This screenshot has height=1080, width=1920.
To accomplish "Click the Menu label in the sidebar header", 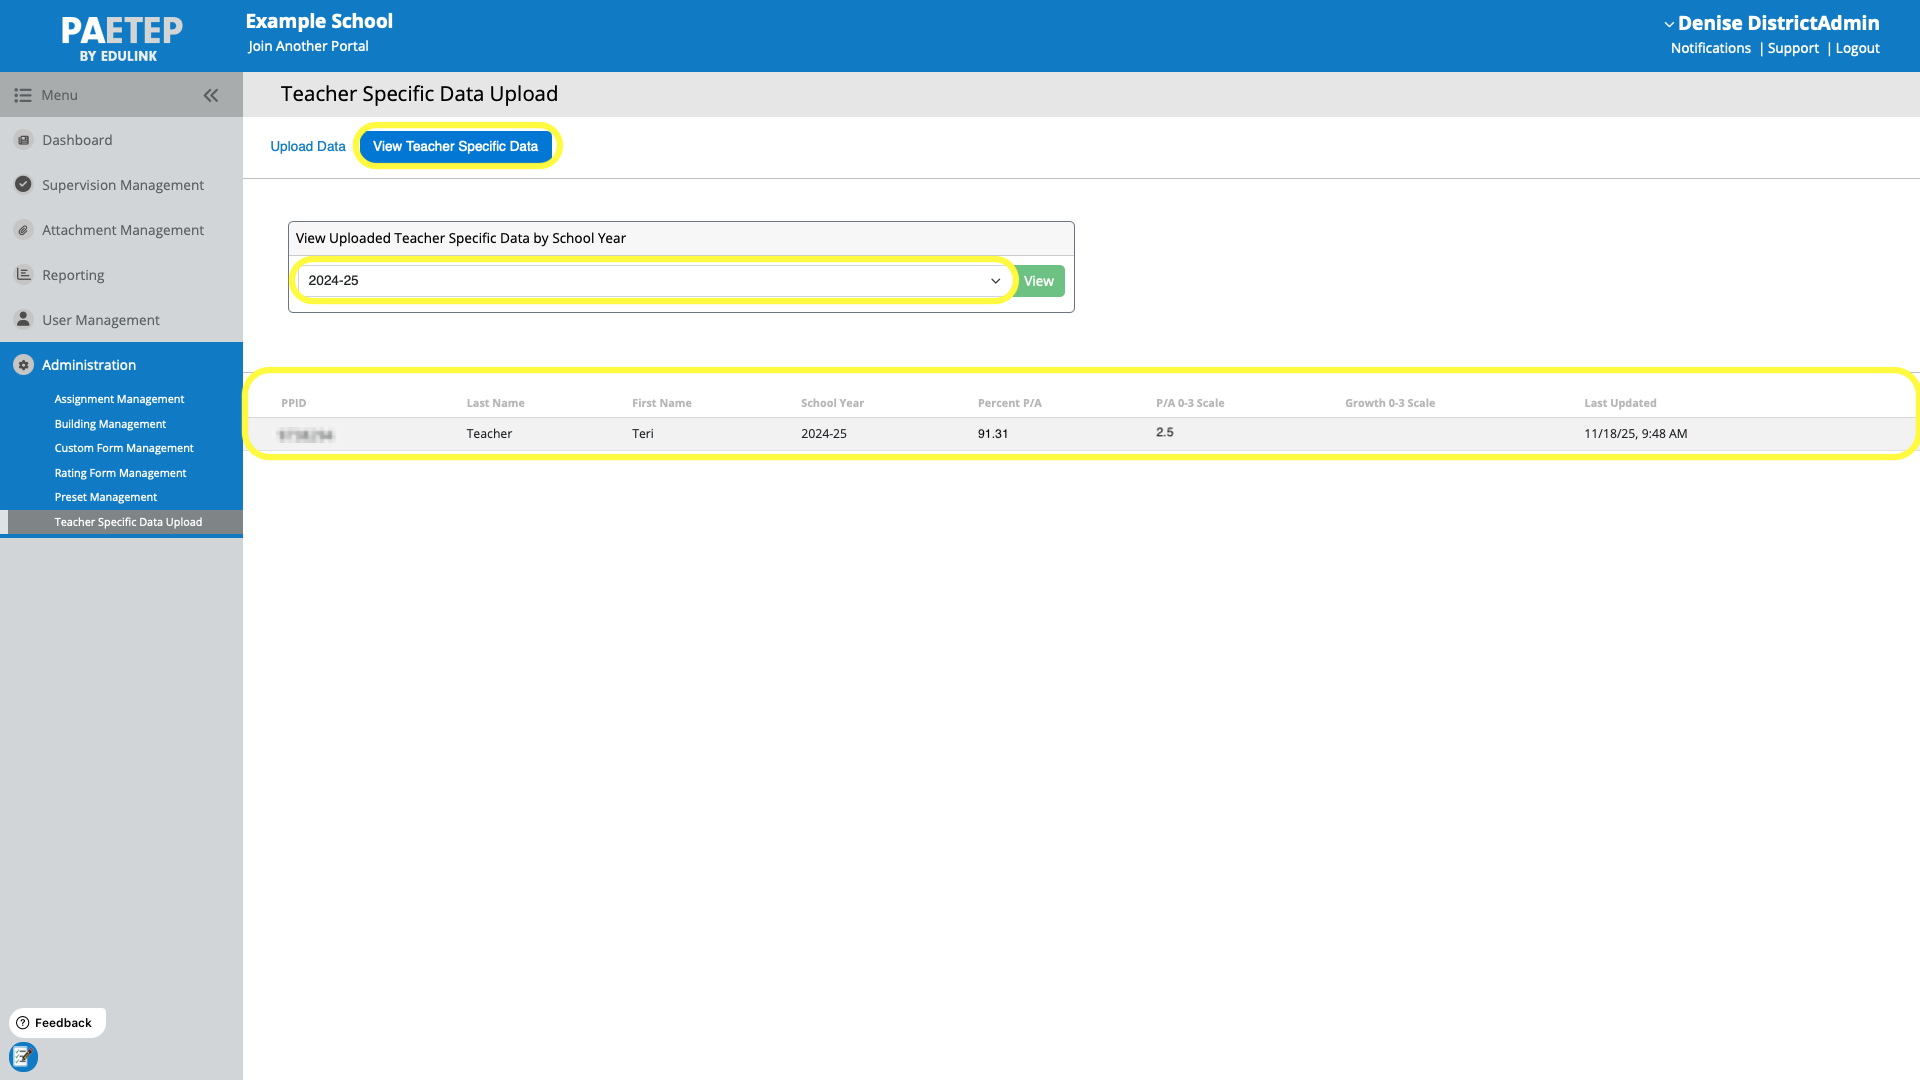I will pyautogui.click(x=60, y=95).
